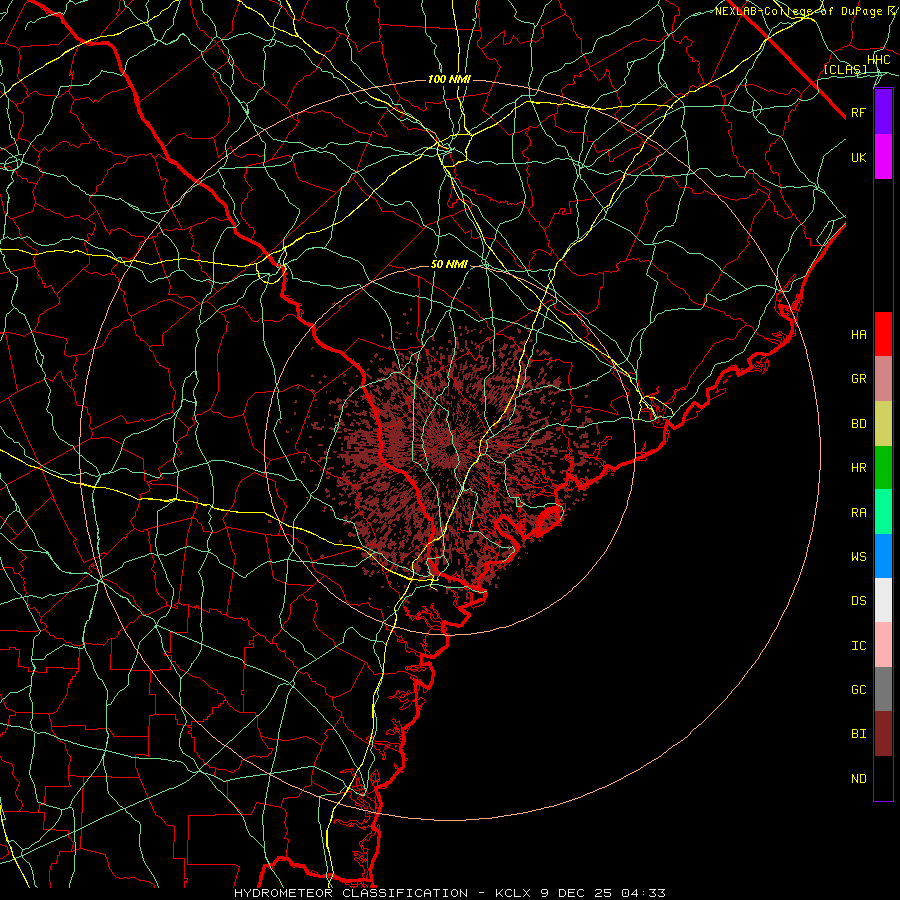The height and width of the screenshot is (900, 900).
Task: Click the UK legend label
Action: coord(859,157)
